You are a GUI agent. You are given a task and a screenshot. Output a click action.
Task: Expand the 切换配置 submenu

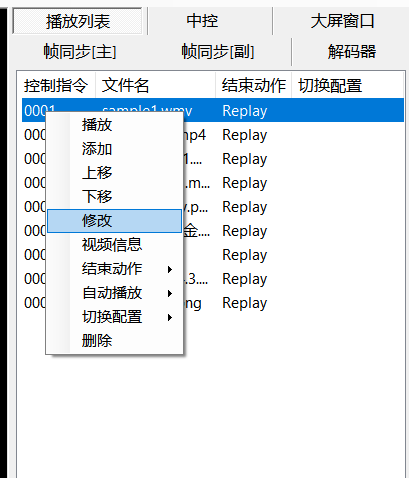coord(114,317)
